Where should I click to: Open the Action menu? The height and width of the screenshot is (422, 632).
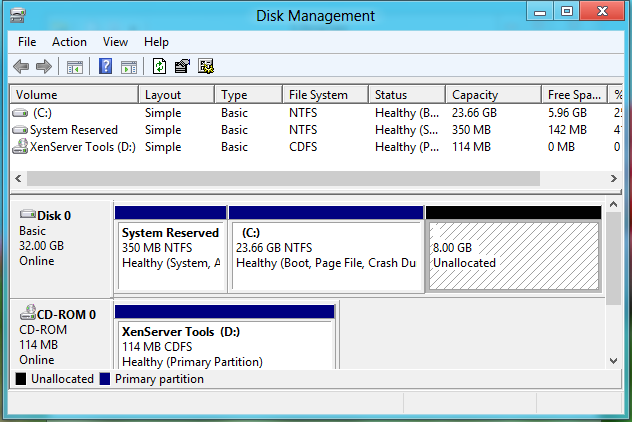(x=69, y=42)
